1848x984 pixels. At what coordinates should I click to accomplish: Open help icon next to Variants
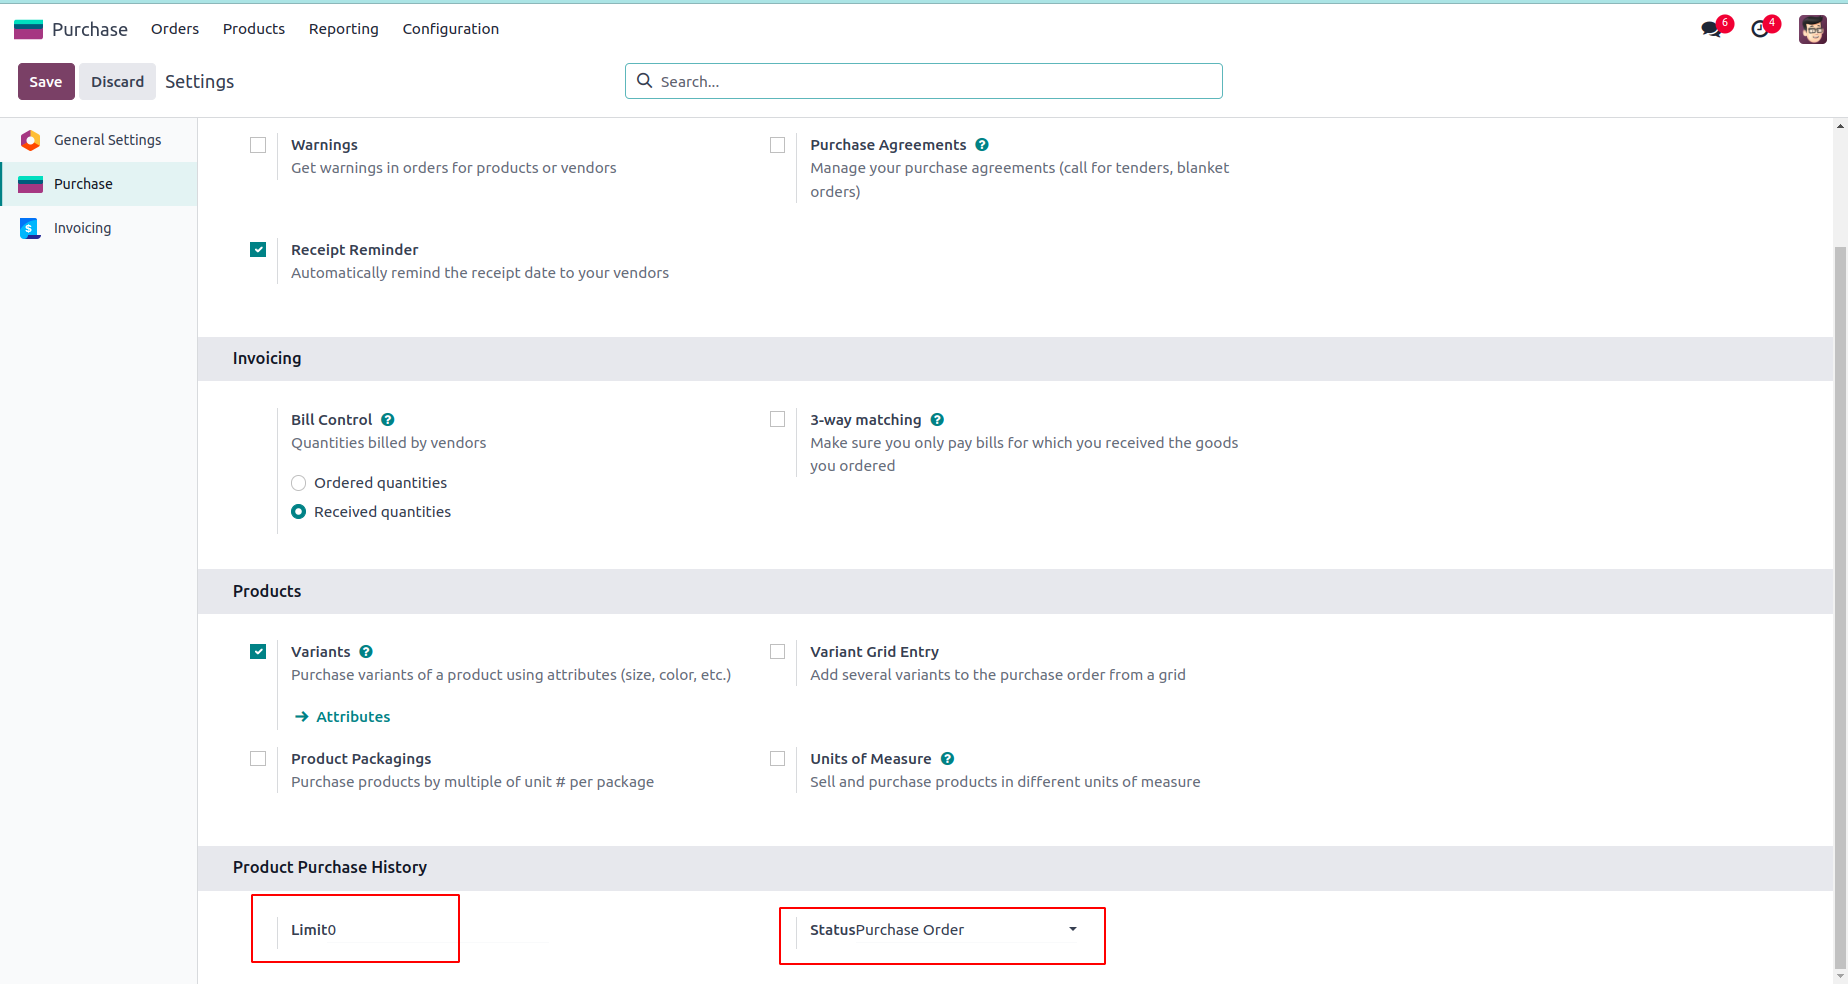pos(366,652)
